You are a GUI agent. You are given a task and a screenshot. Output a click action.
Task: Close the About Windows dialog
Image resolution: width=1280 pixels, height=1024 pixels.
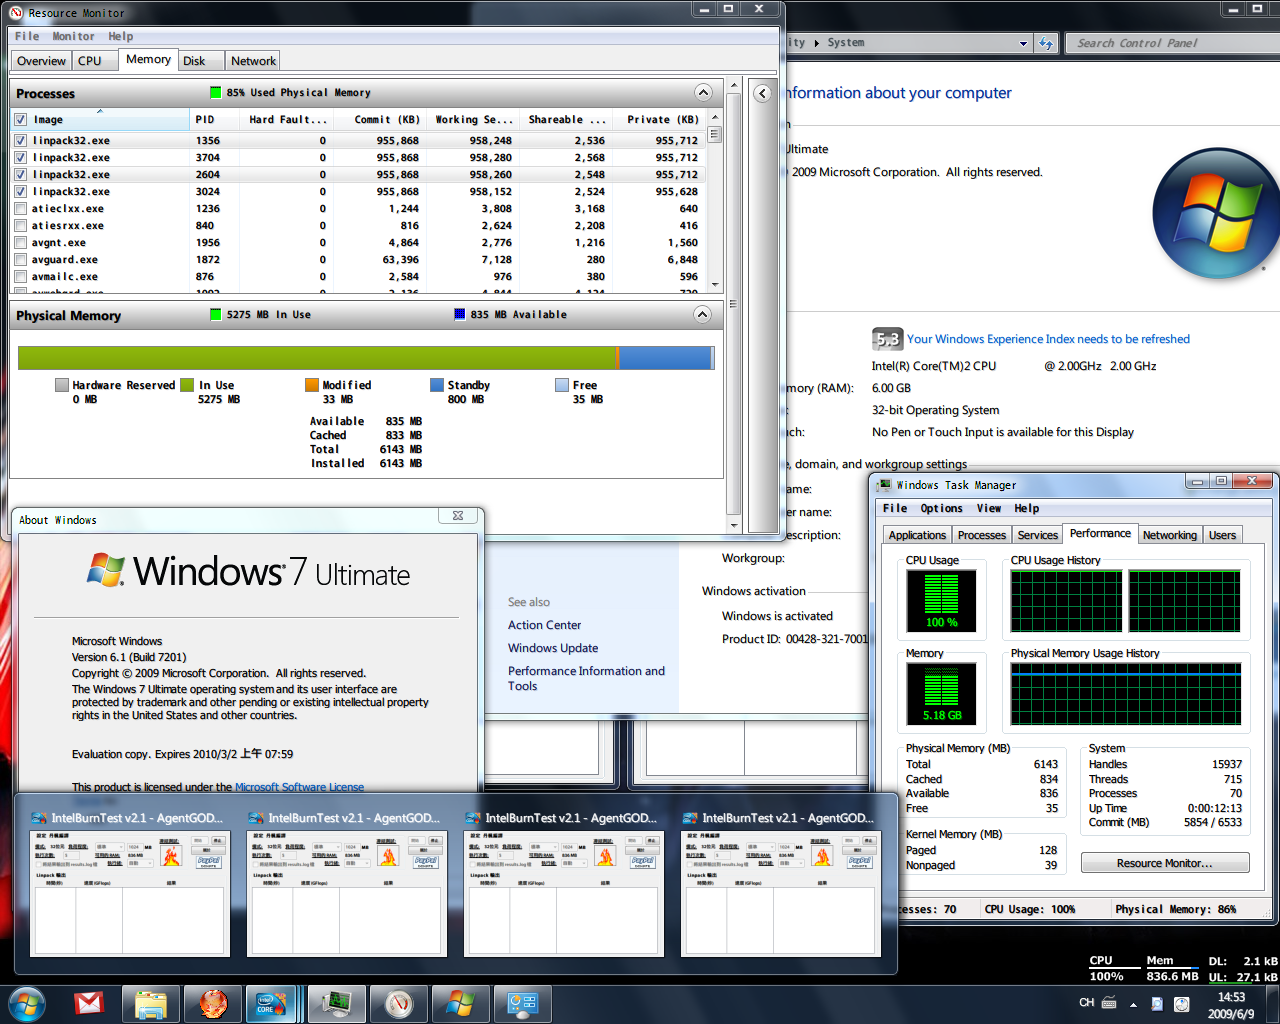point(458,516)
